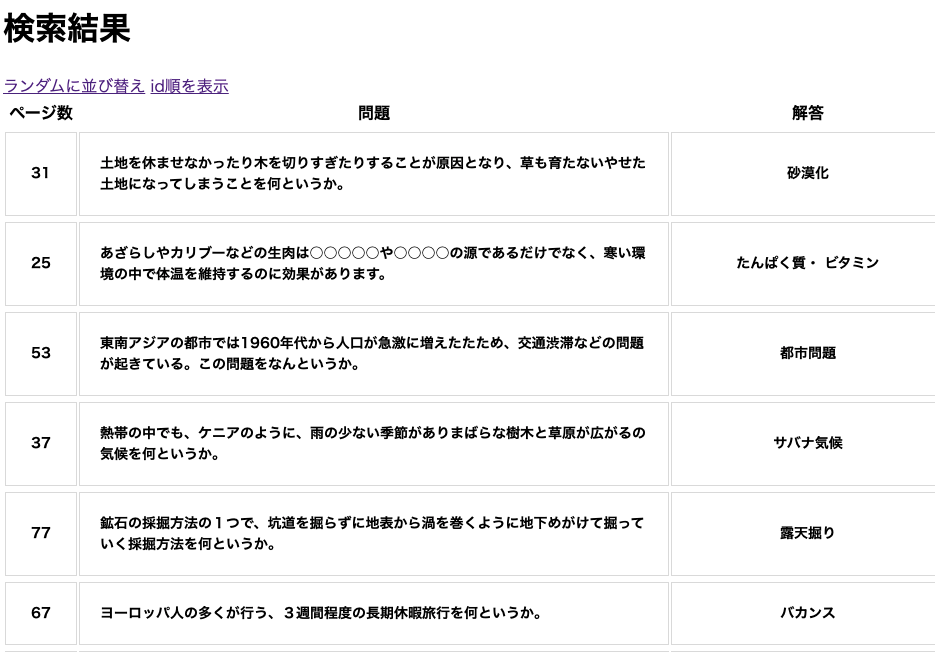
Task: Click the question mentioning ケニア climate
Action: point(373,443)
